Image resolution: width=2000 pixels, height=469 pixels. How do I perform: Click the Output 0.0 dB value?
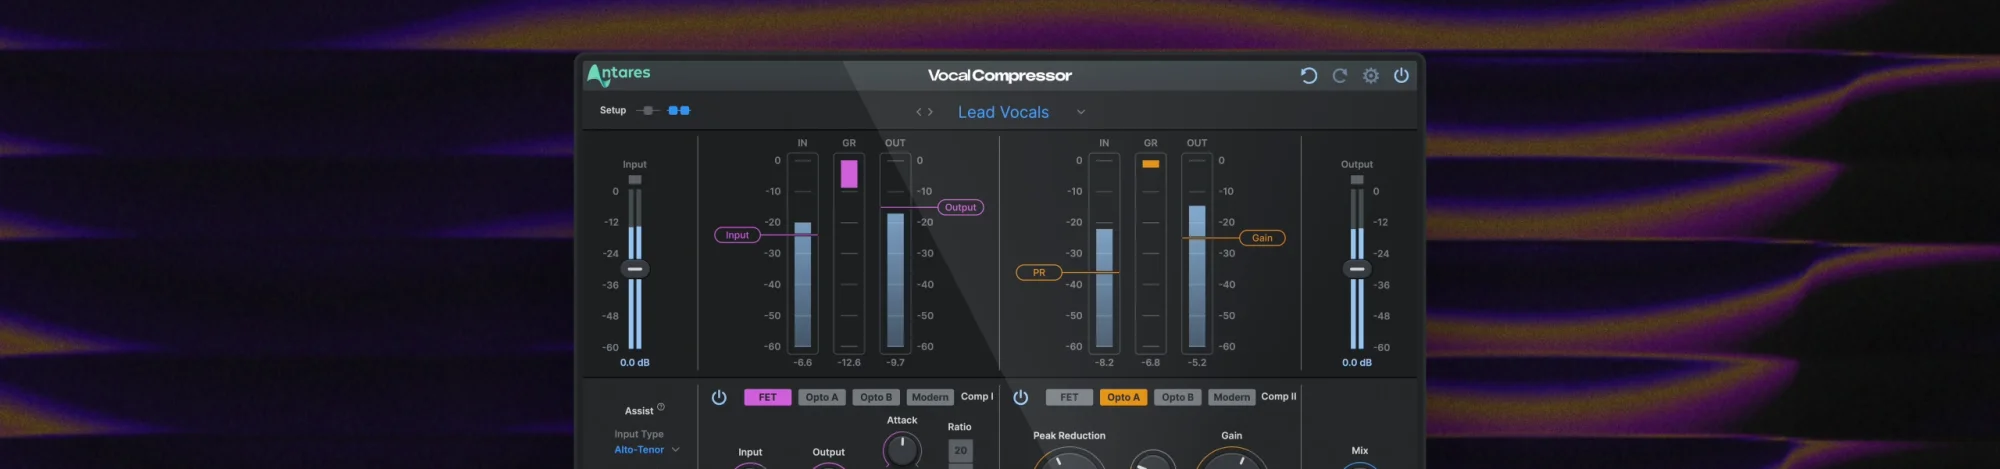point(1357,363)
